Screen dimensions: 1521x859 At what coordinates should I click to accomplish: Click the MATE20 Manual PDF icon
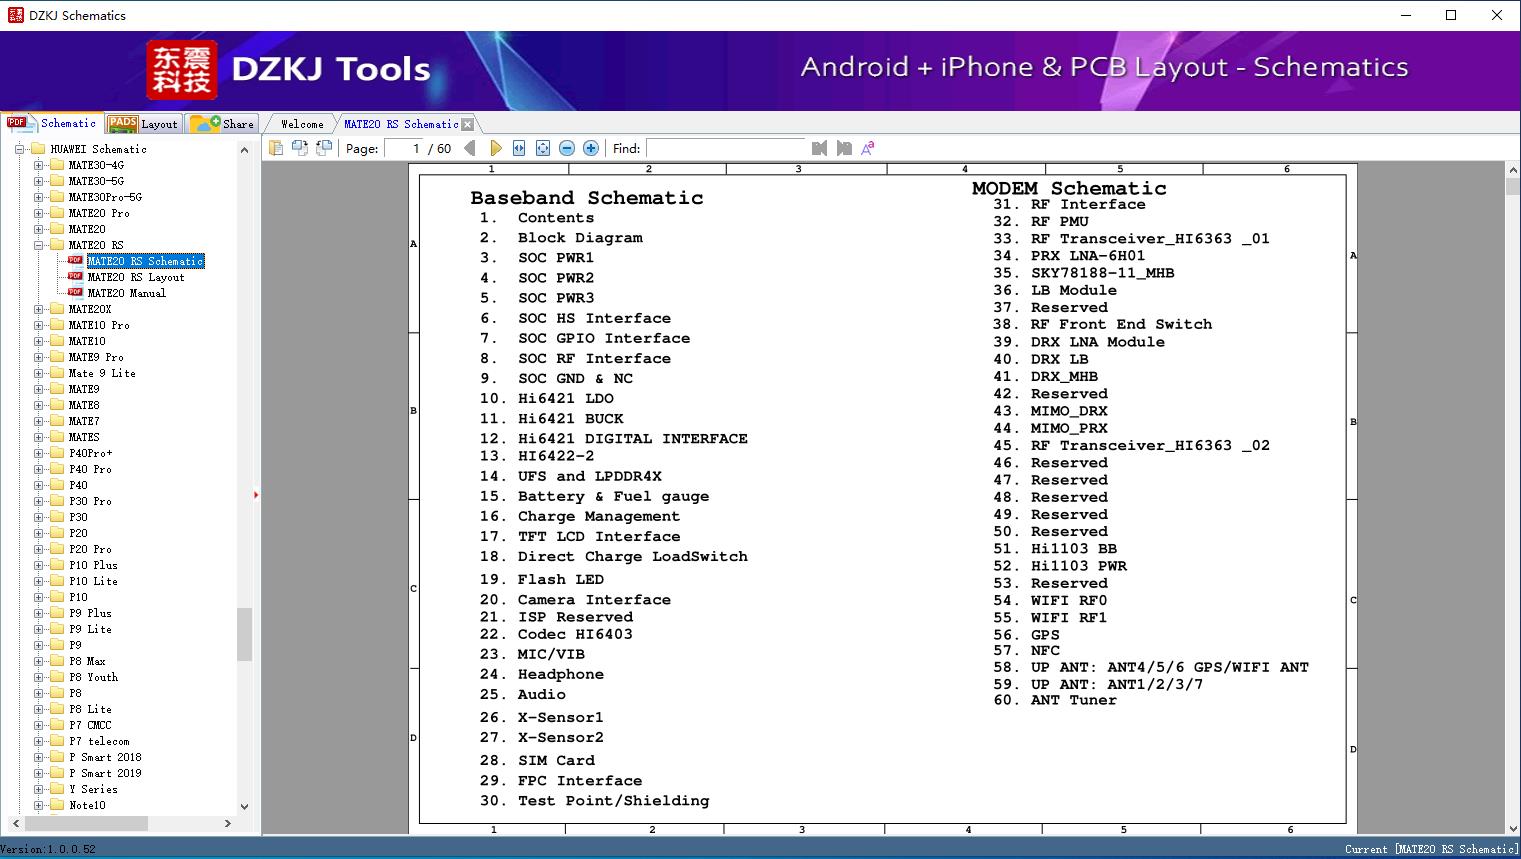click(75, 293)
